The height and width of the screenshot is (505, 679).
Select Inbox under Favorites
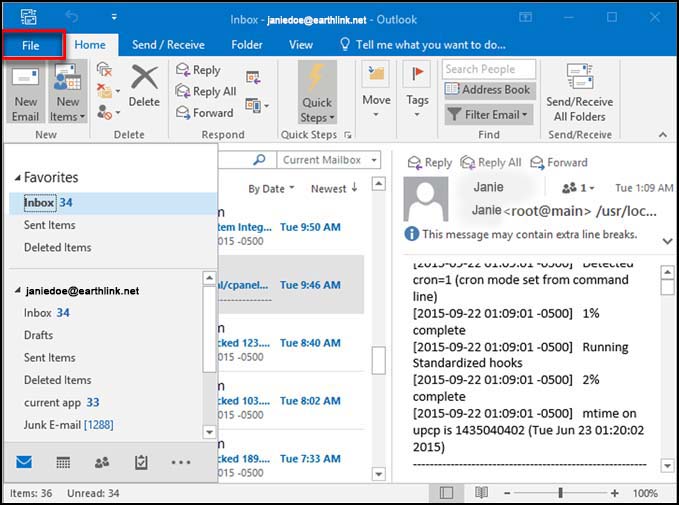[x=113, y=203]
